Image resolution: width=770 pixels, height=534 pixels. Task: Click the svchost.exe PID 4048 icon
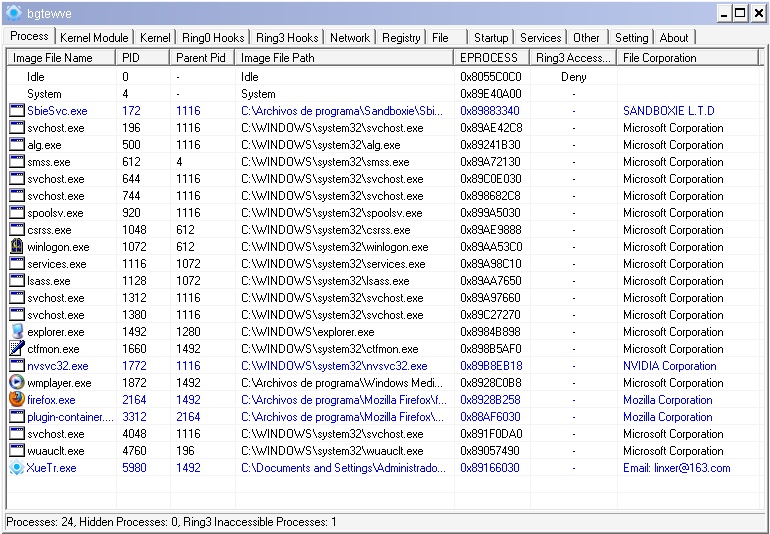tap(17, 434)
